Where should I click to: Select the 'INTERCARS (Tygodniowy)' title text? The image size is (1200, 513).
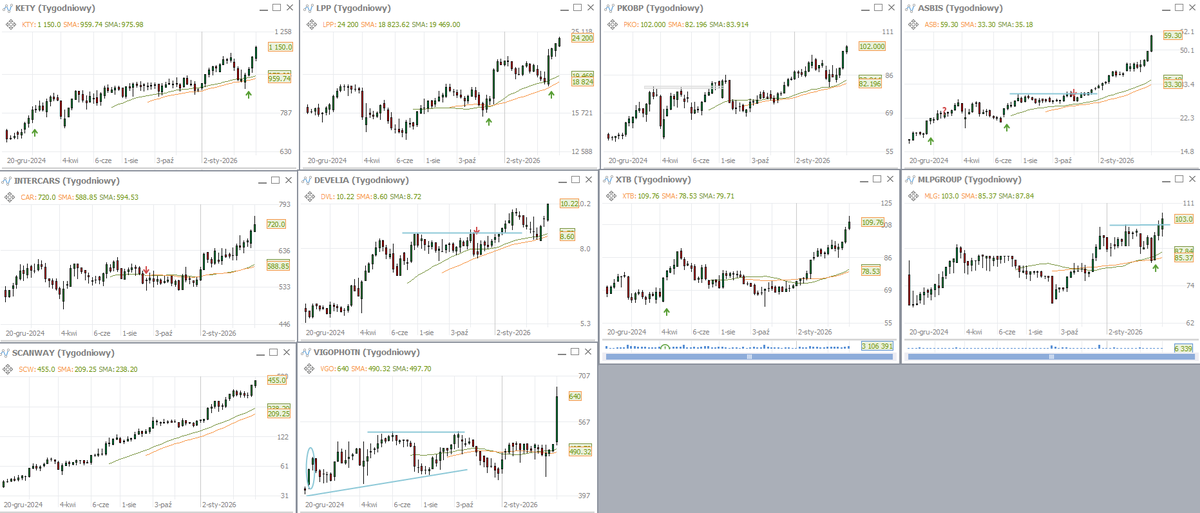pos(67,181)
